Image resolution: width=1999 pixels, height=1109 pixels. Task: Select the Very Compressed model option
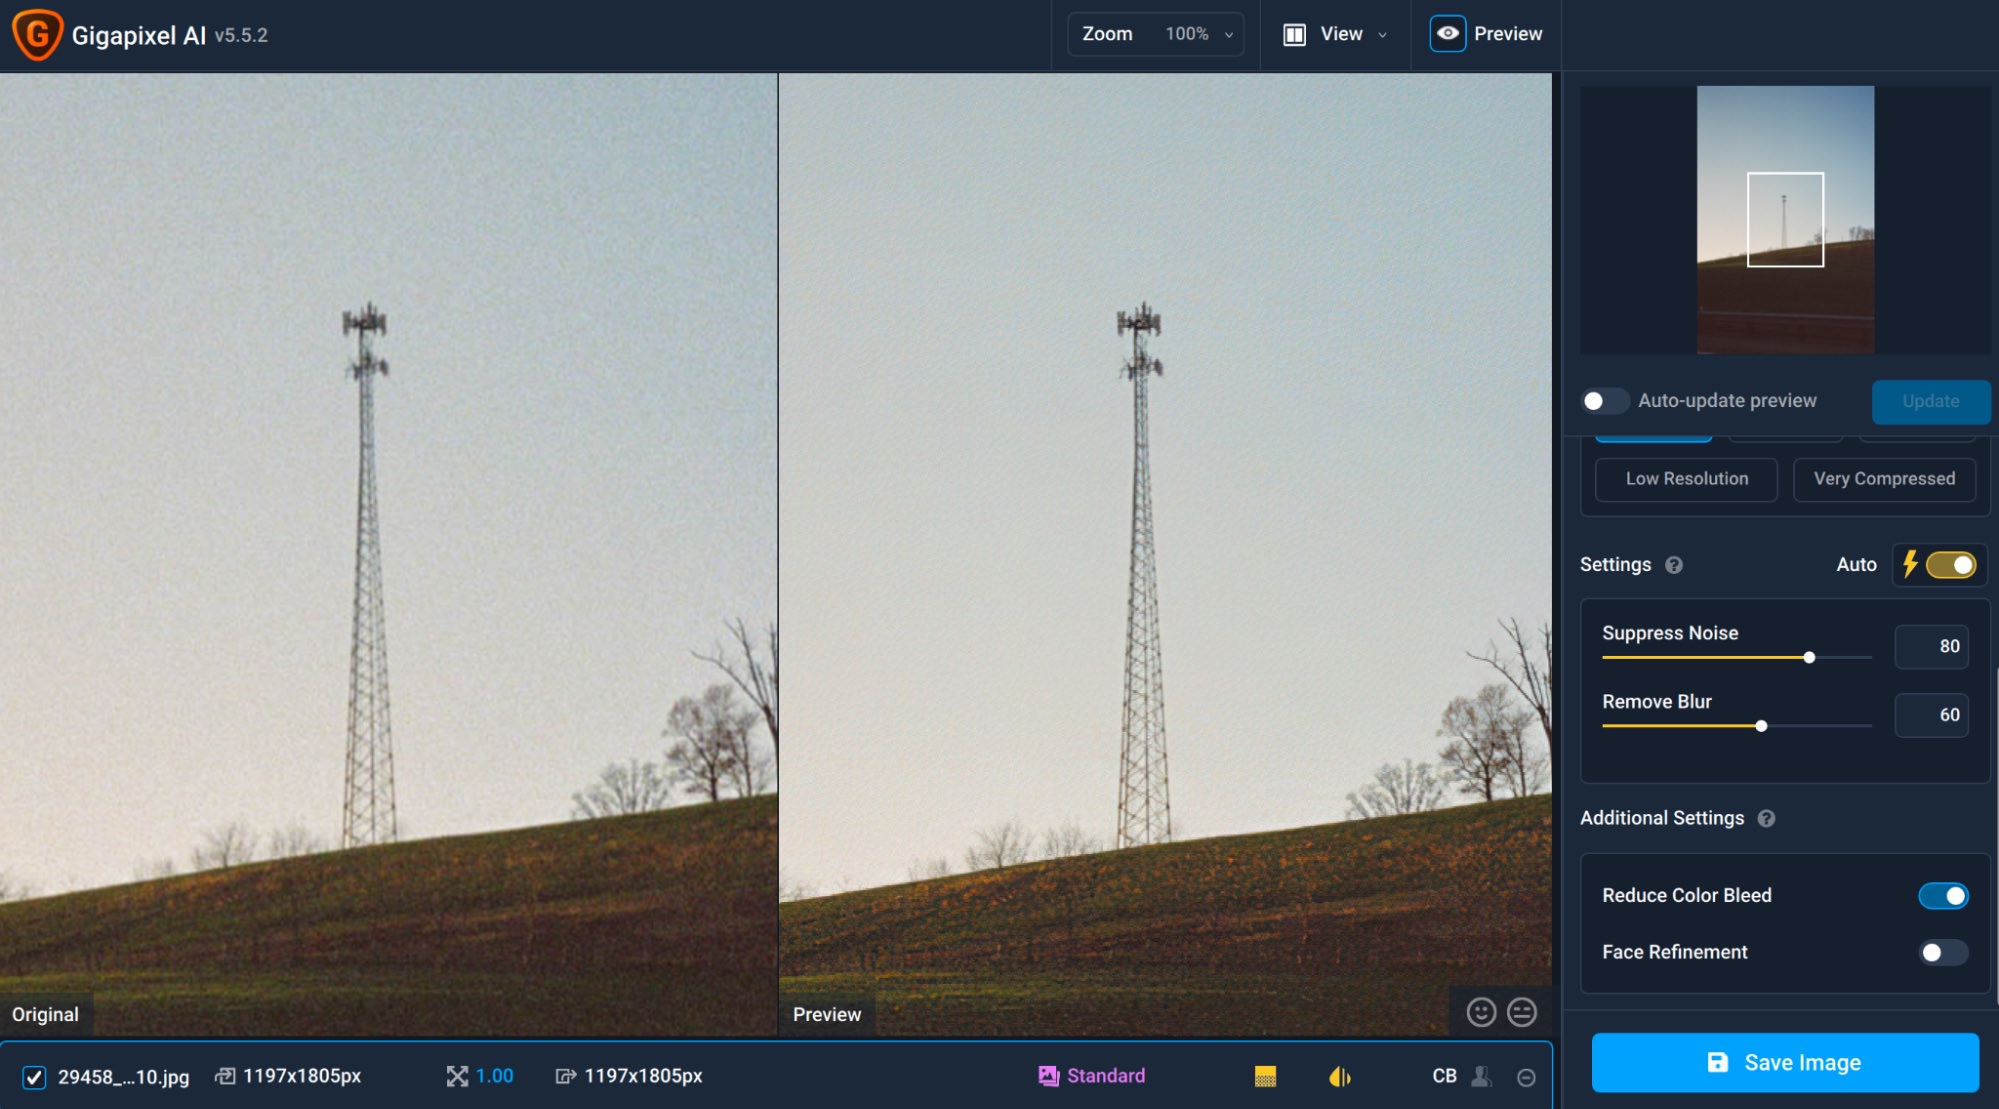1884,479
